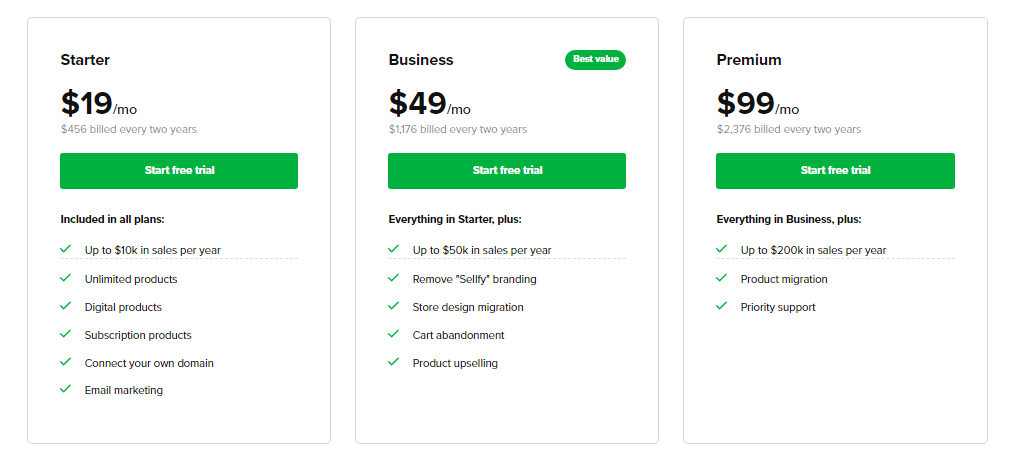
Task: Start free trial for Starter plan
Action: [x=179, y=171]
